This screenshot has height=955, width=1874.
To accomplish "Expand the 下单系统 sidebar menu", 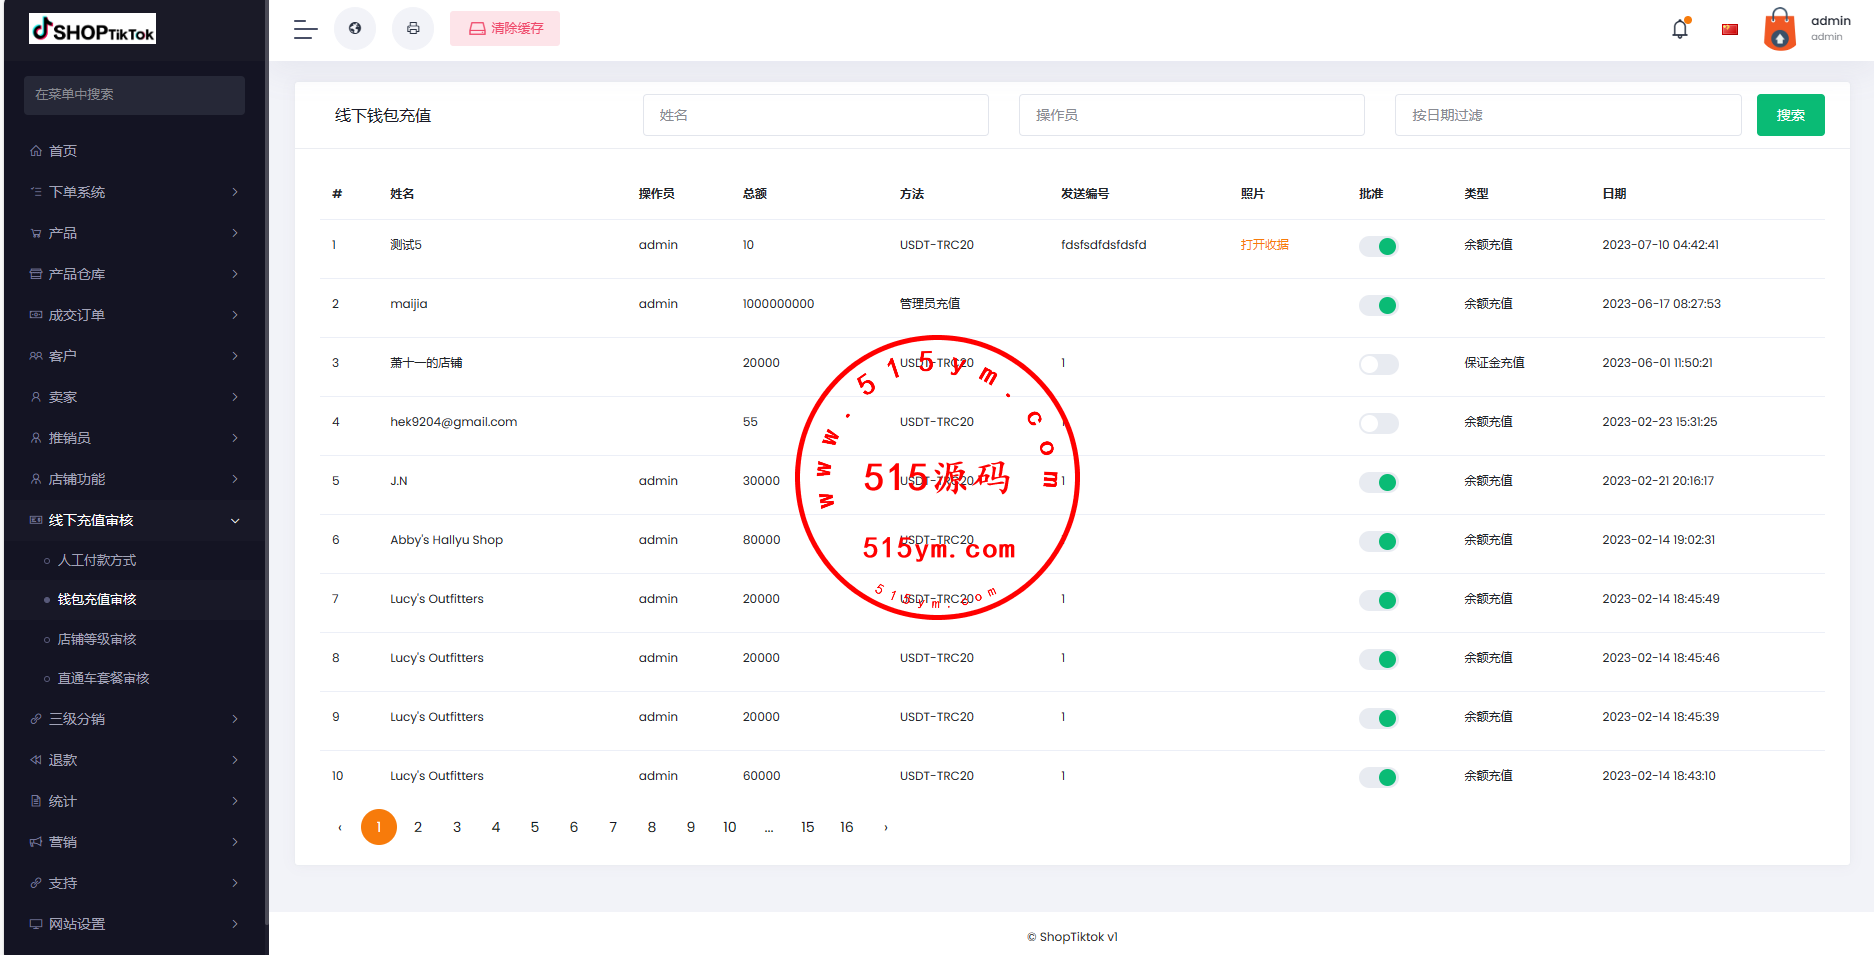I will point(134,192).
